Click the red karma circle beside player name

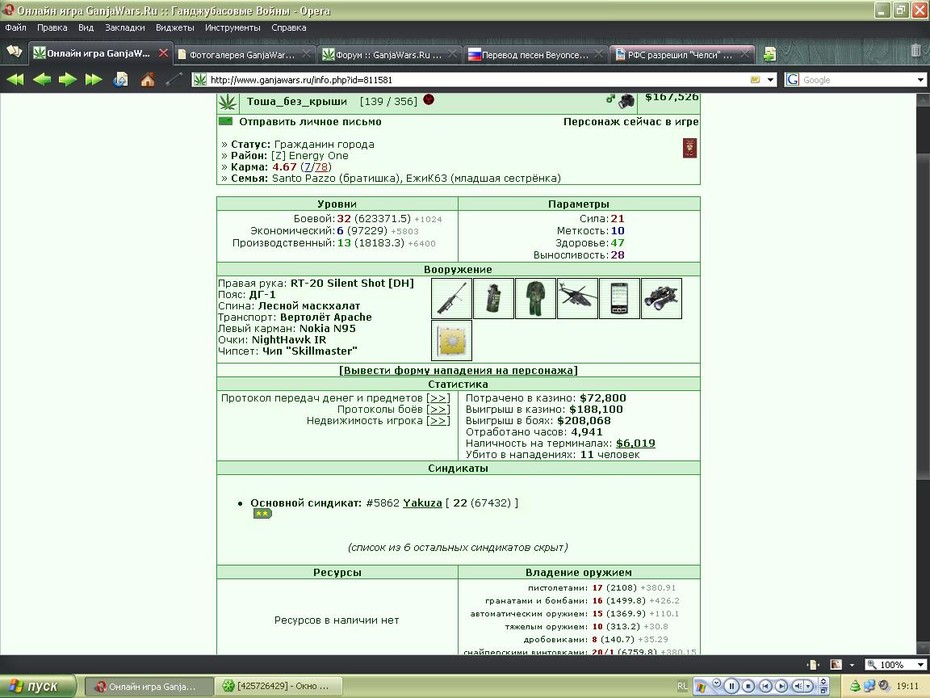429,100
